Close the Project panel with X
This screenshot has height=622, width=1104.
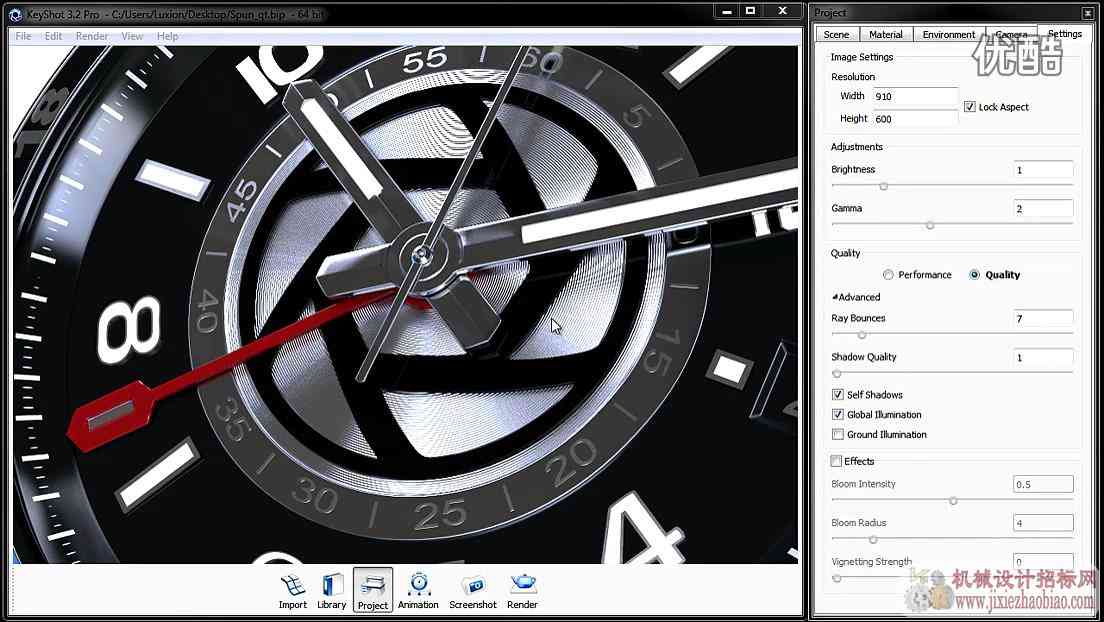coord(1088,13)
